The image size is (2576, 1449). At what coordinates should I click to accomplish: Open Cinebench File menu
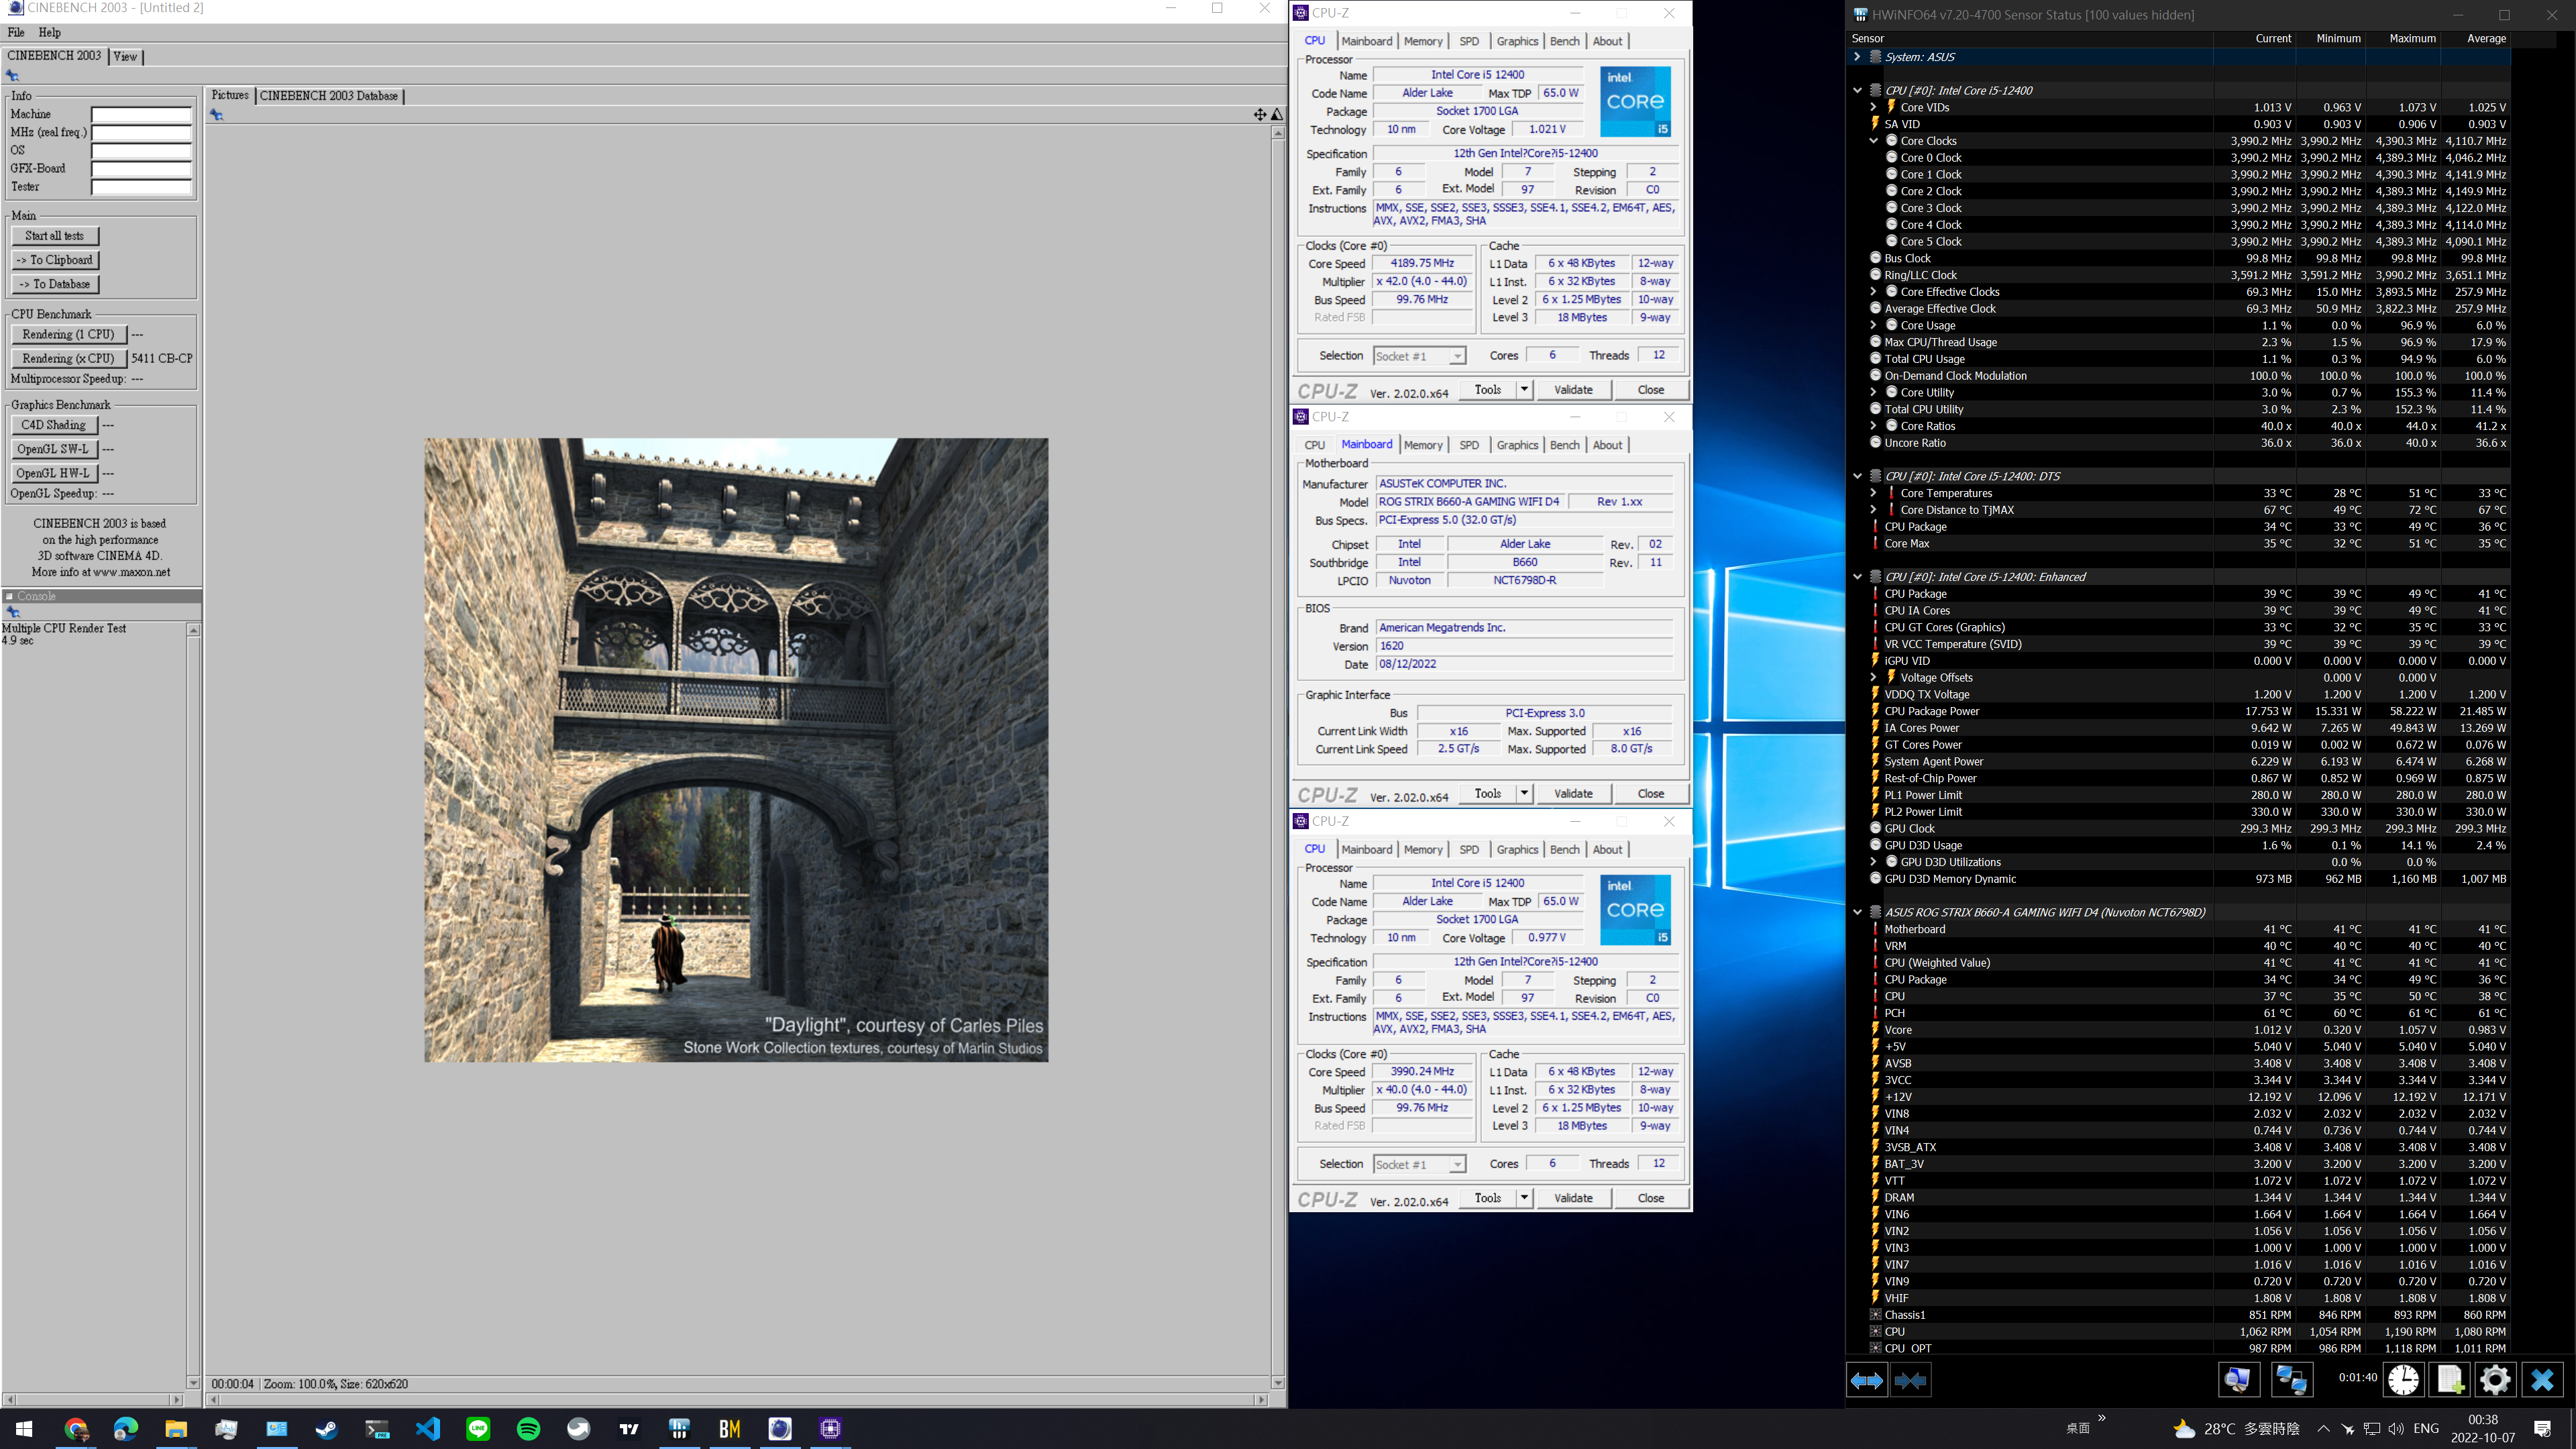click(x=16, y=32)
